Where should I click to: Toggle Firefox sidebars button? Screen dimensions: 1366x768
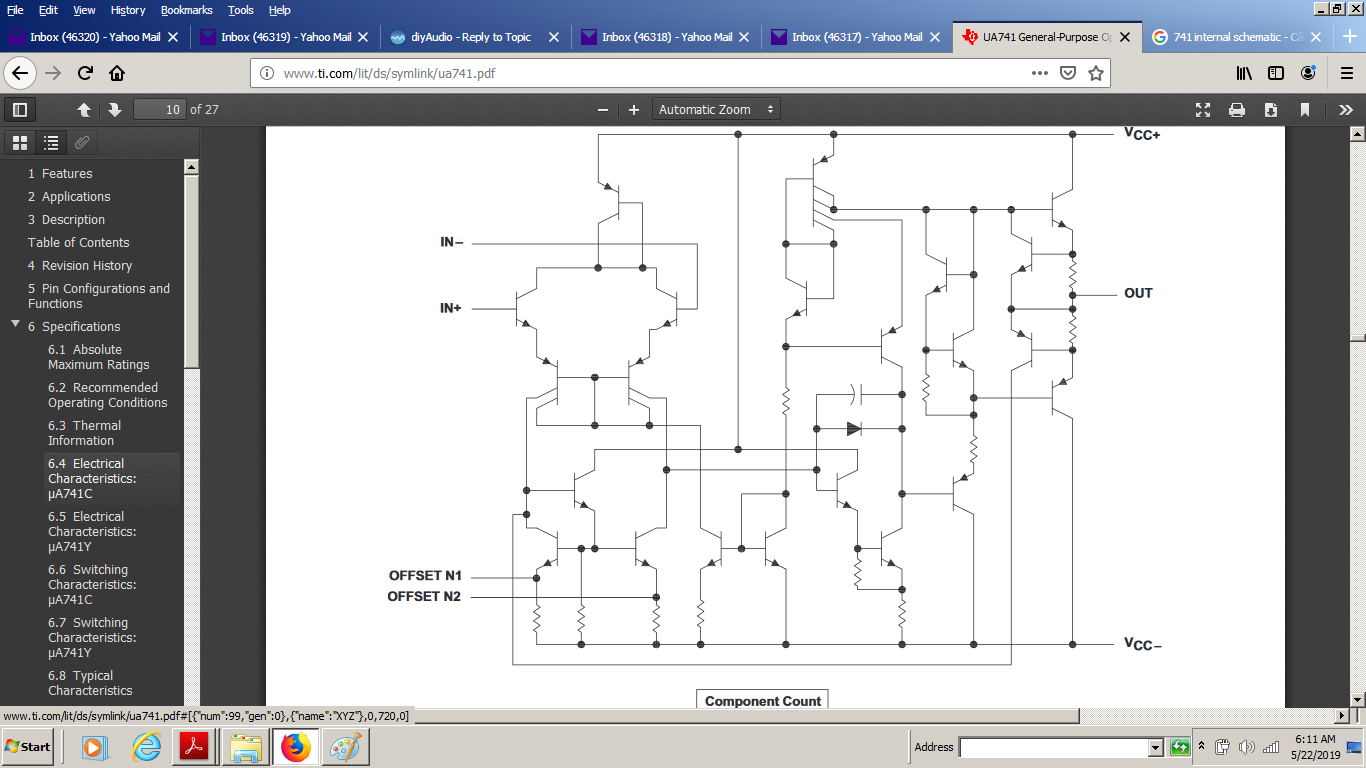pos(1276,73)
